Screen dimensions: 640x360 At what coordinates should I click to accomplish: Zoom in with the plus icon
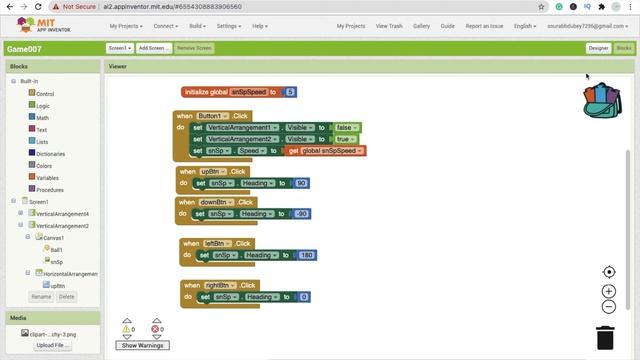click(x=609, y=291)
